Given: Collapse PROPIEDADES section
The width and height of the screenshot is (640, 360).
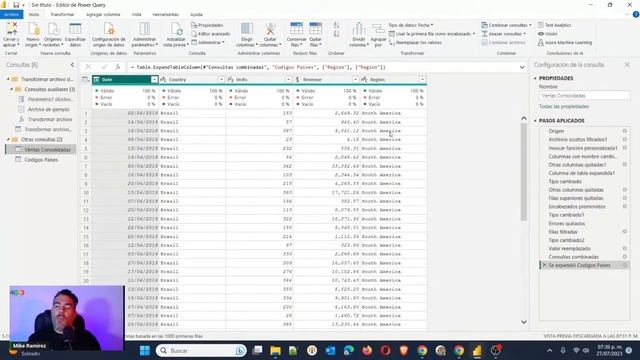Looking at the screenshot, I should click(536, 78).
